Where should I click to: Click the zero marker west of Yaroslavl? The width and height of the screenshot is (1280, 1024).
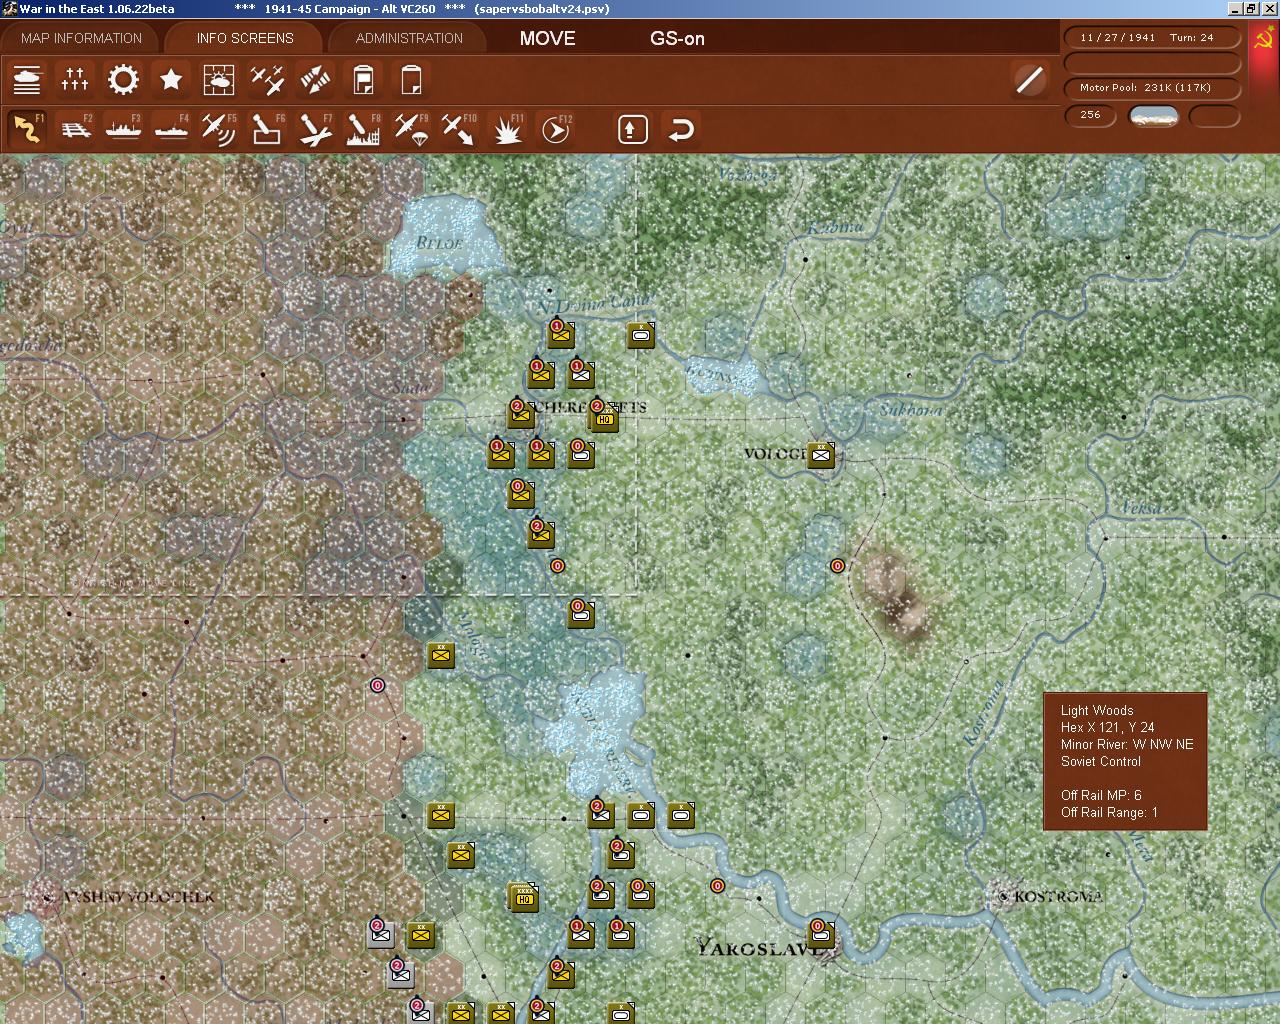(717, 886)
